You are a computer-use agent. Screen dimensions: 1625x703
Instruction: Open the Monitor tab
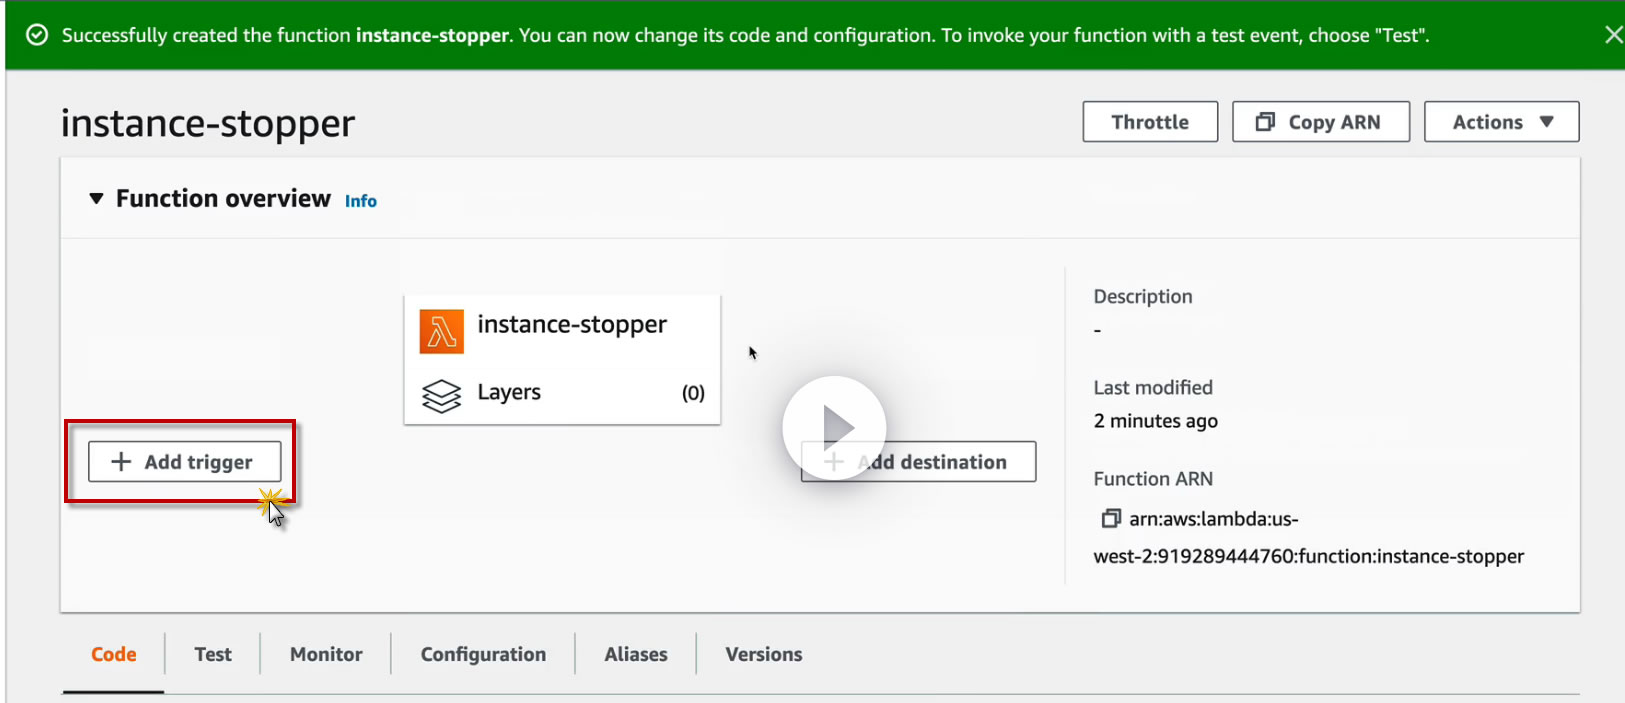[x=326, y=654]
